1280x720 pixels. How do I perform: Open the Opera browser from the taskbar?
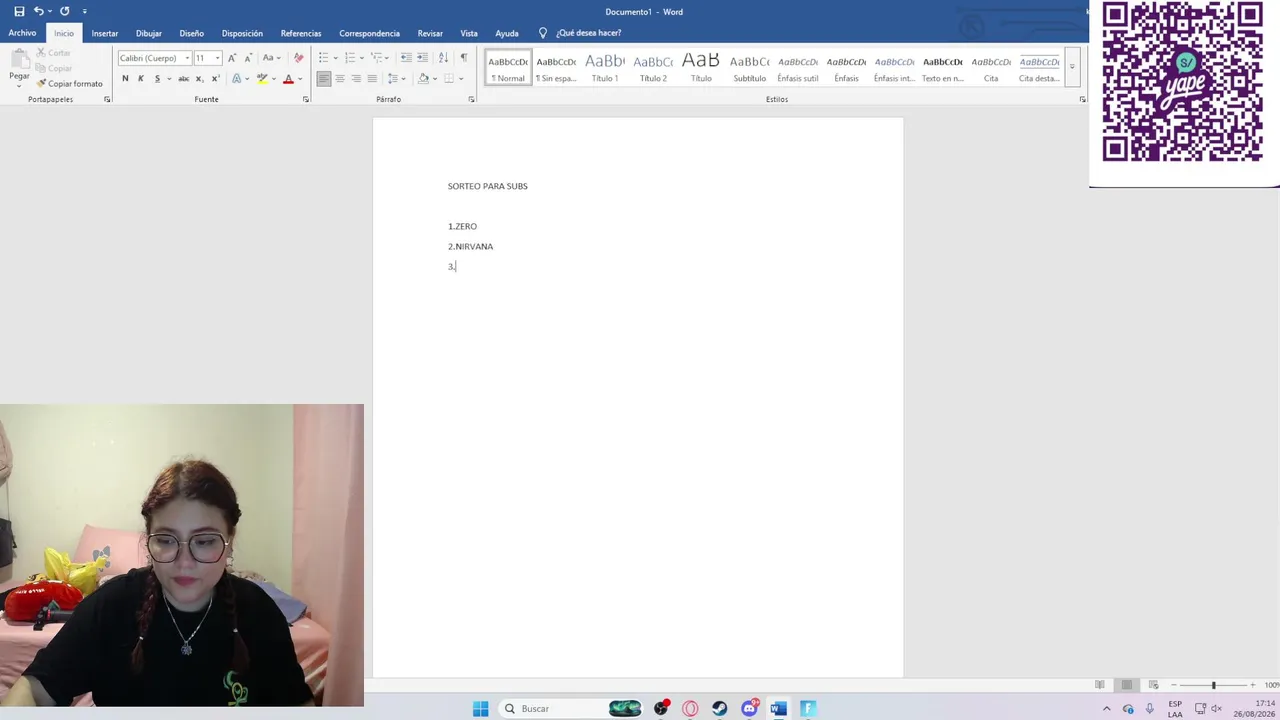point(690,709)
